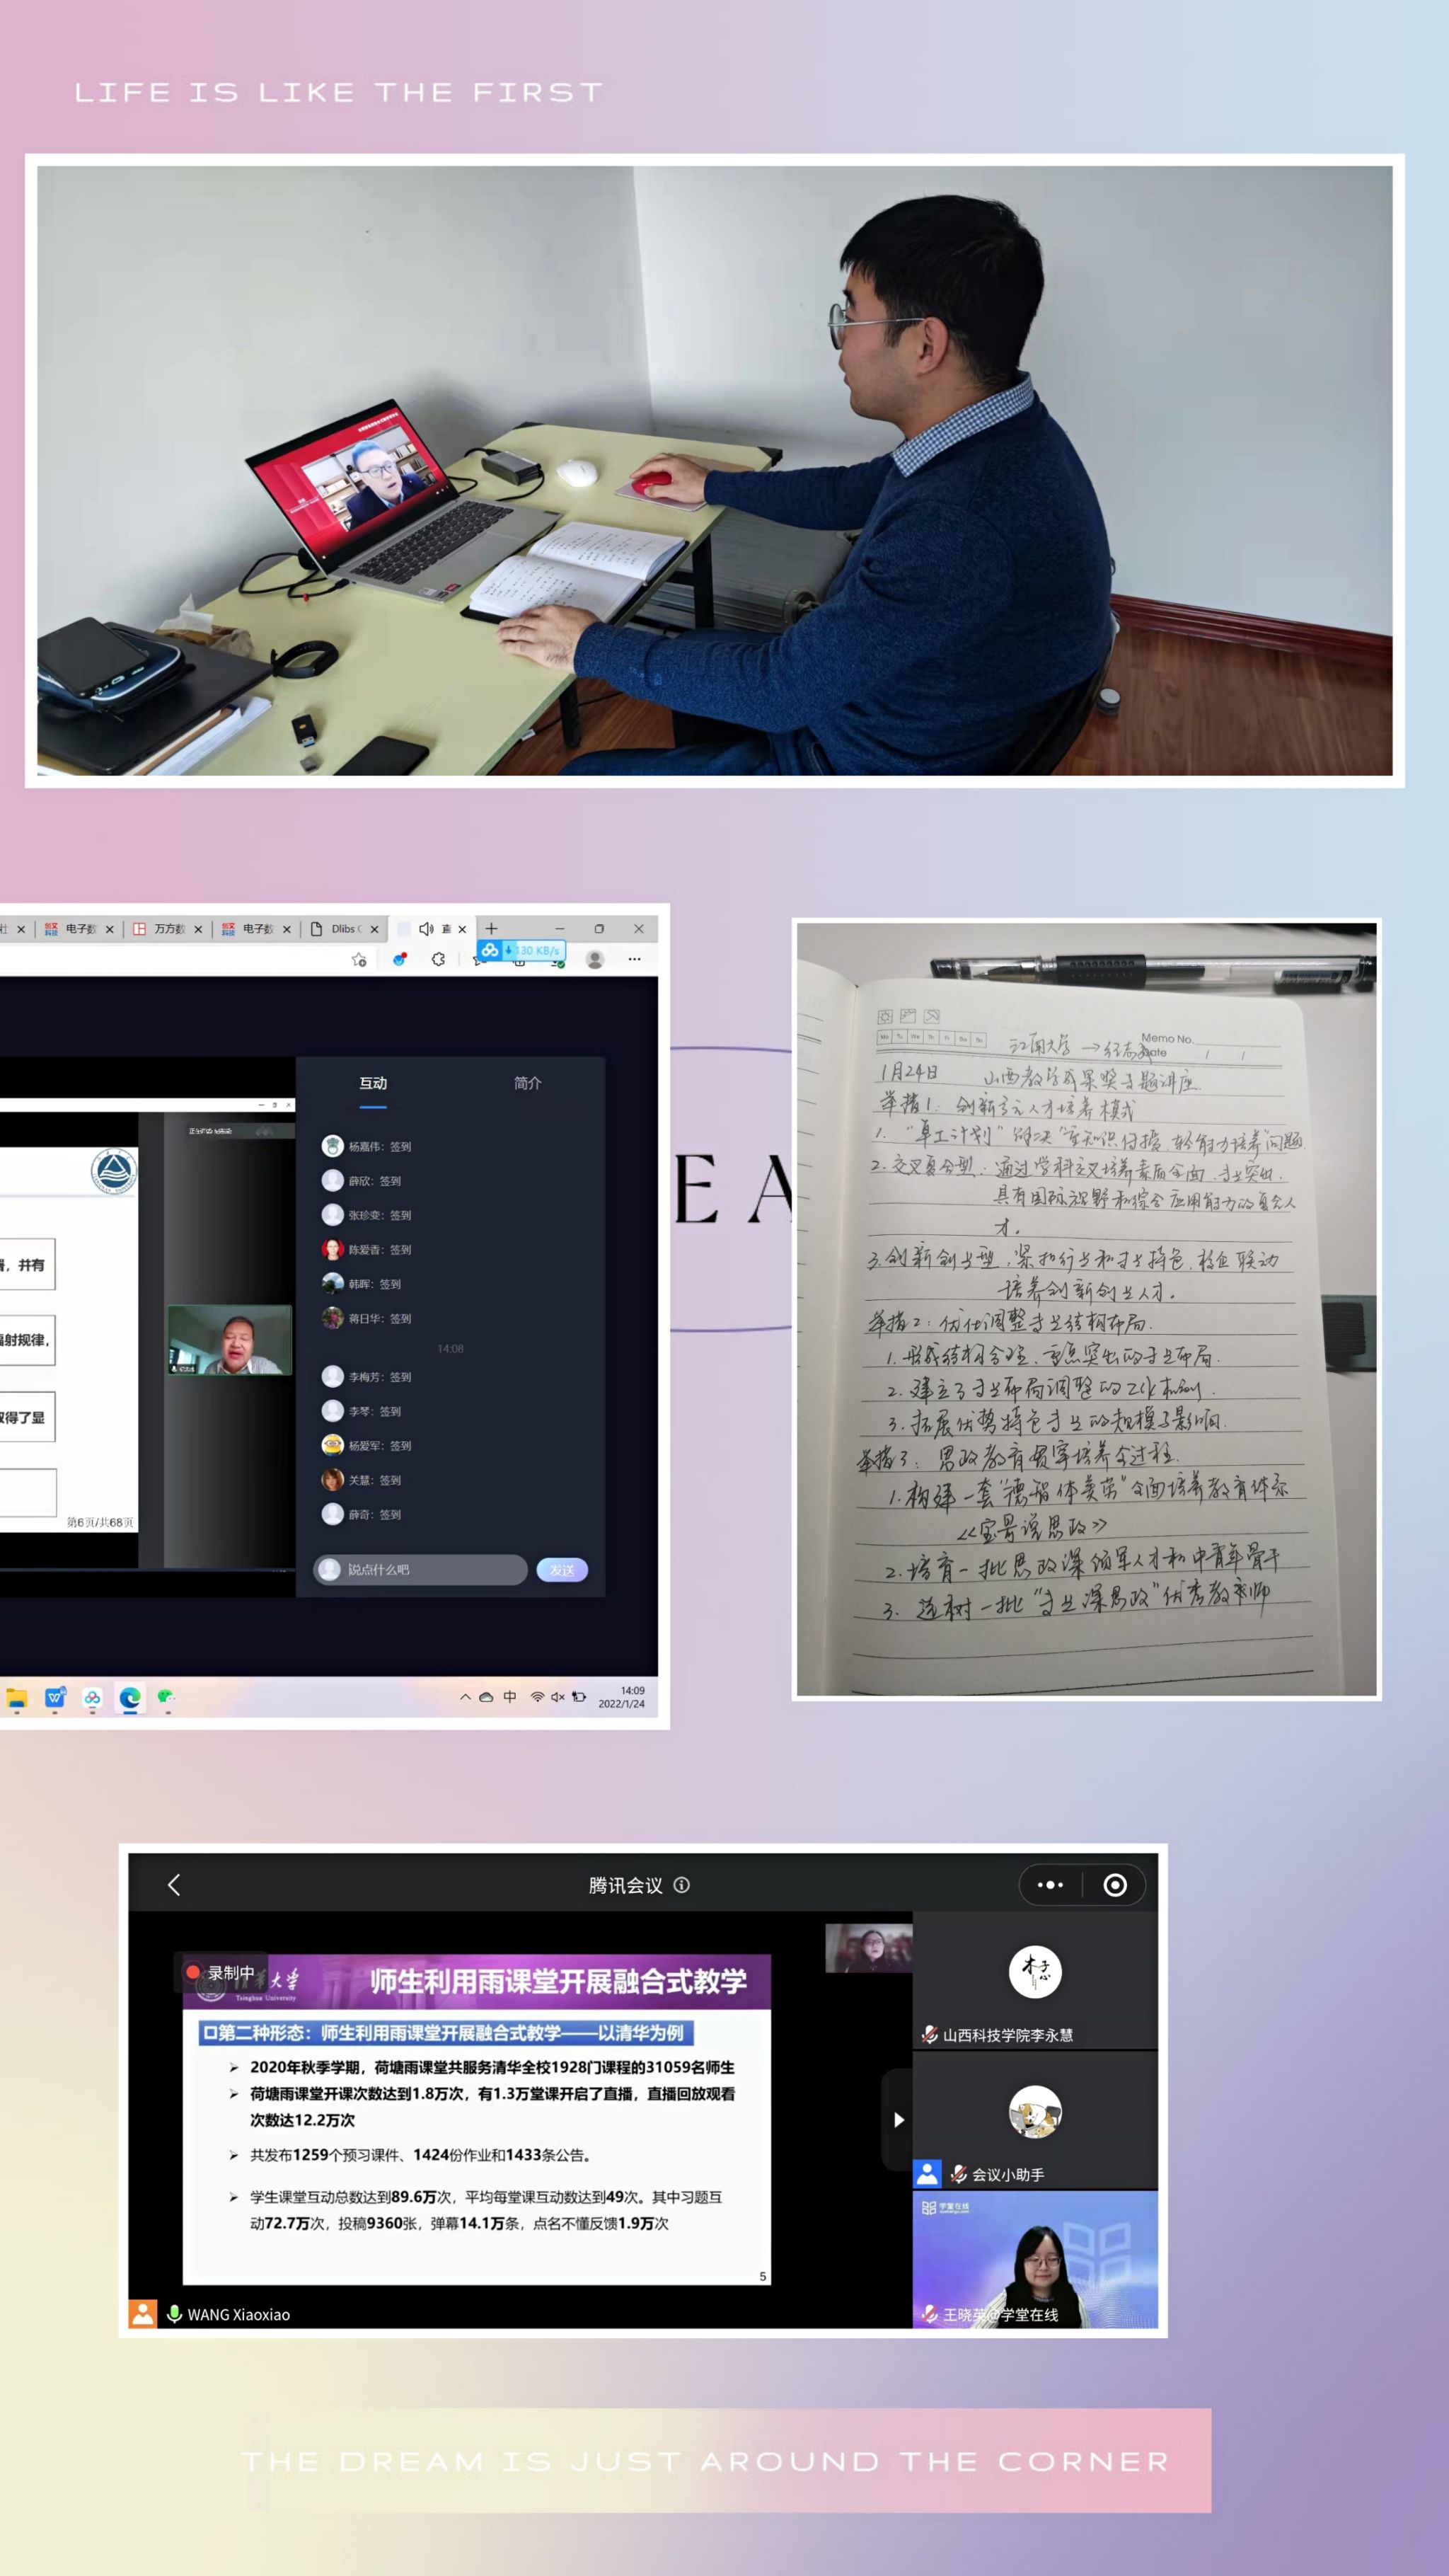The width and height of the screenshot is (1449, 2576).
Task: Open WPS Office from the taskbar
Action: tap(55, 1697)
